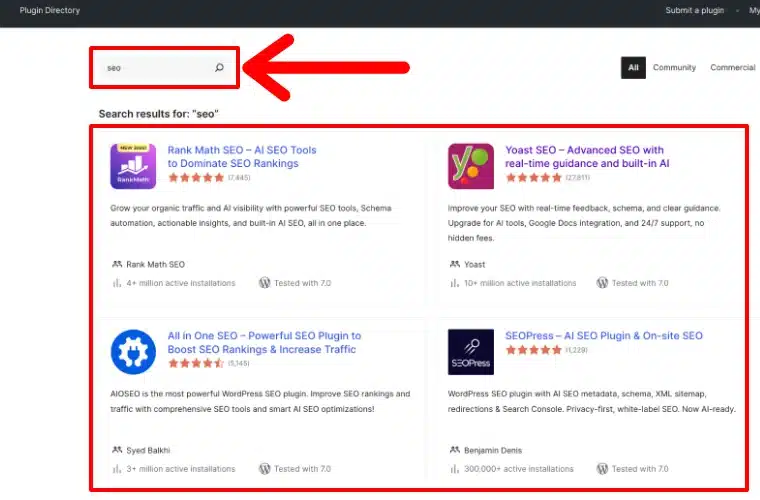Open the SEOPress plugin logo
Viewport: 760px width, 500px height.
click(x=471, y=352)
